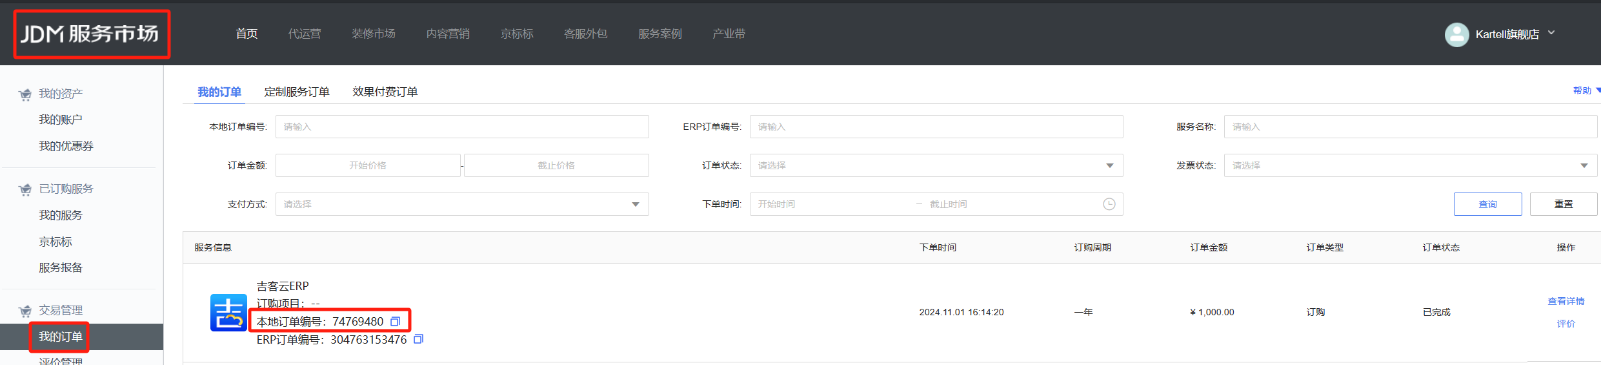The height and width of the screenshot is (365, 1601).
Task: Click the 订单类型 column header
Action: (x=1325, y=248)
